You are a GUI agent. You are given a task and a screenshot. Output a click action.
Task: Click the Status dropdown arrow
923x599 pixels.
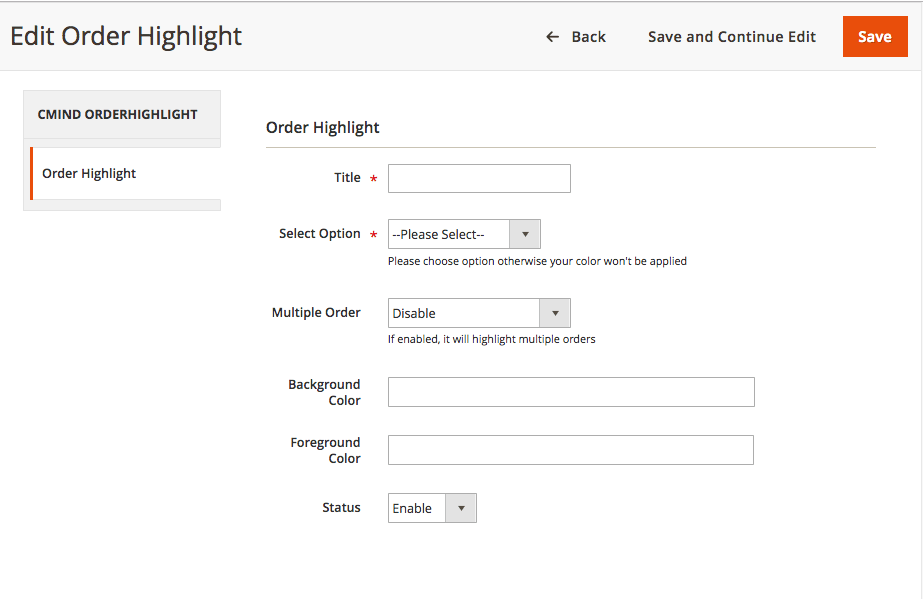[461, 508]
